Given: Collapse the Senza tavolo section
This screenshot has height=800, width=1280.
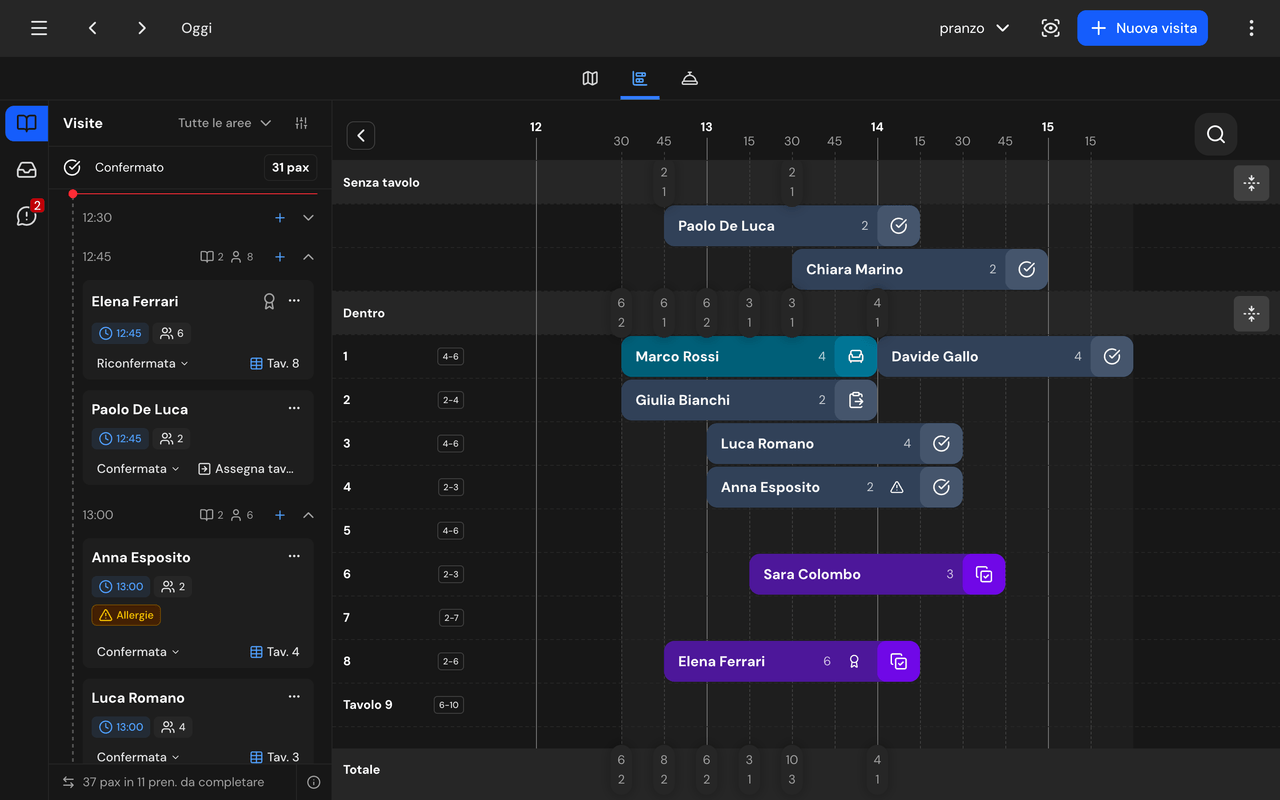Looking at the screenshot, I should [1251, 183].
